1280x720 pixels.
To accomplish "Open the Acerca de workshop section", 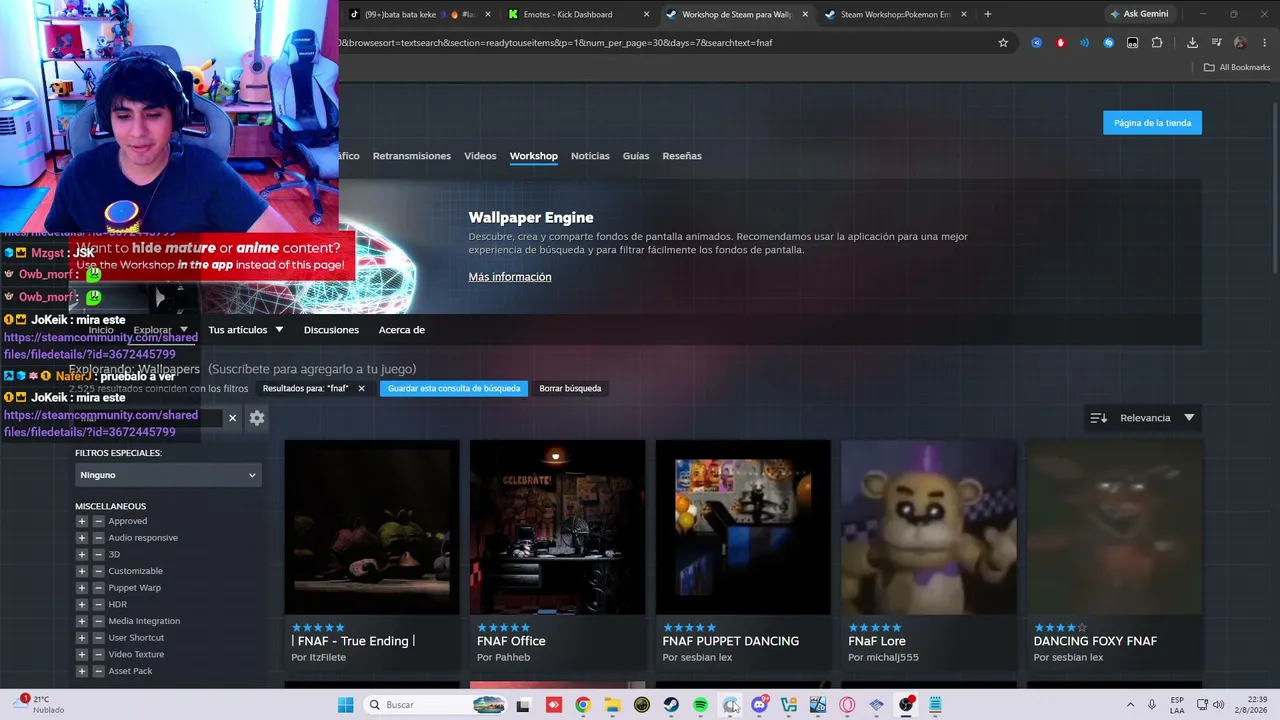I will (402, 330).
